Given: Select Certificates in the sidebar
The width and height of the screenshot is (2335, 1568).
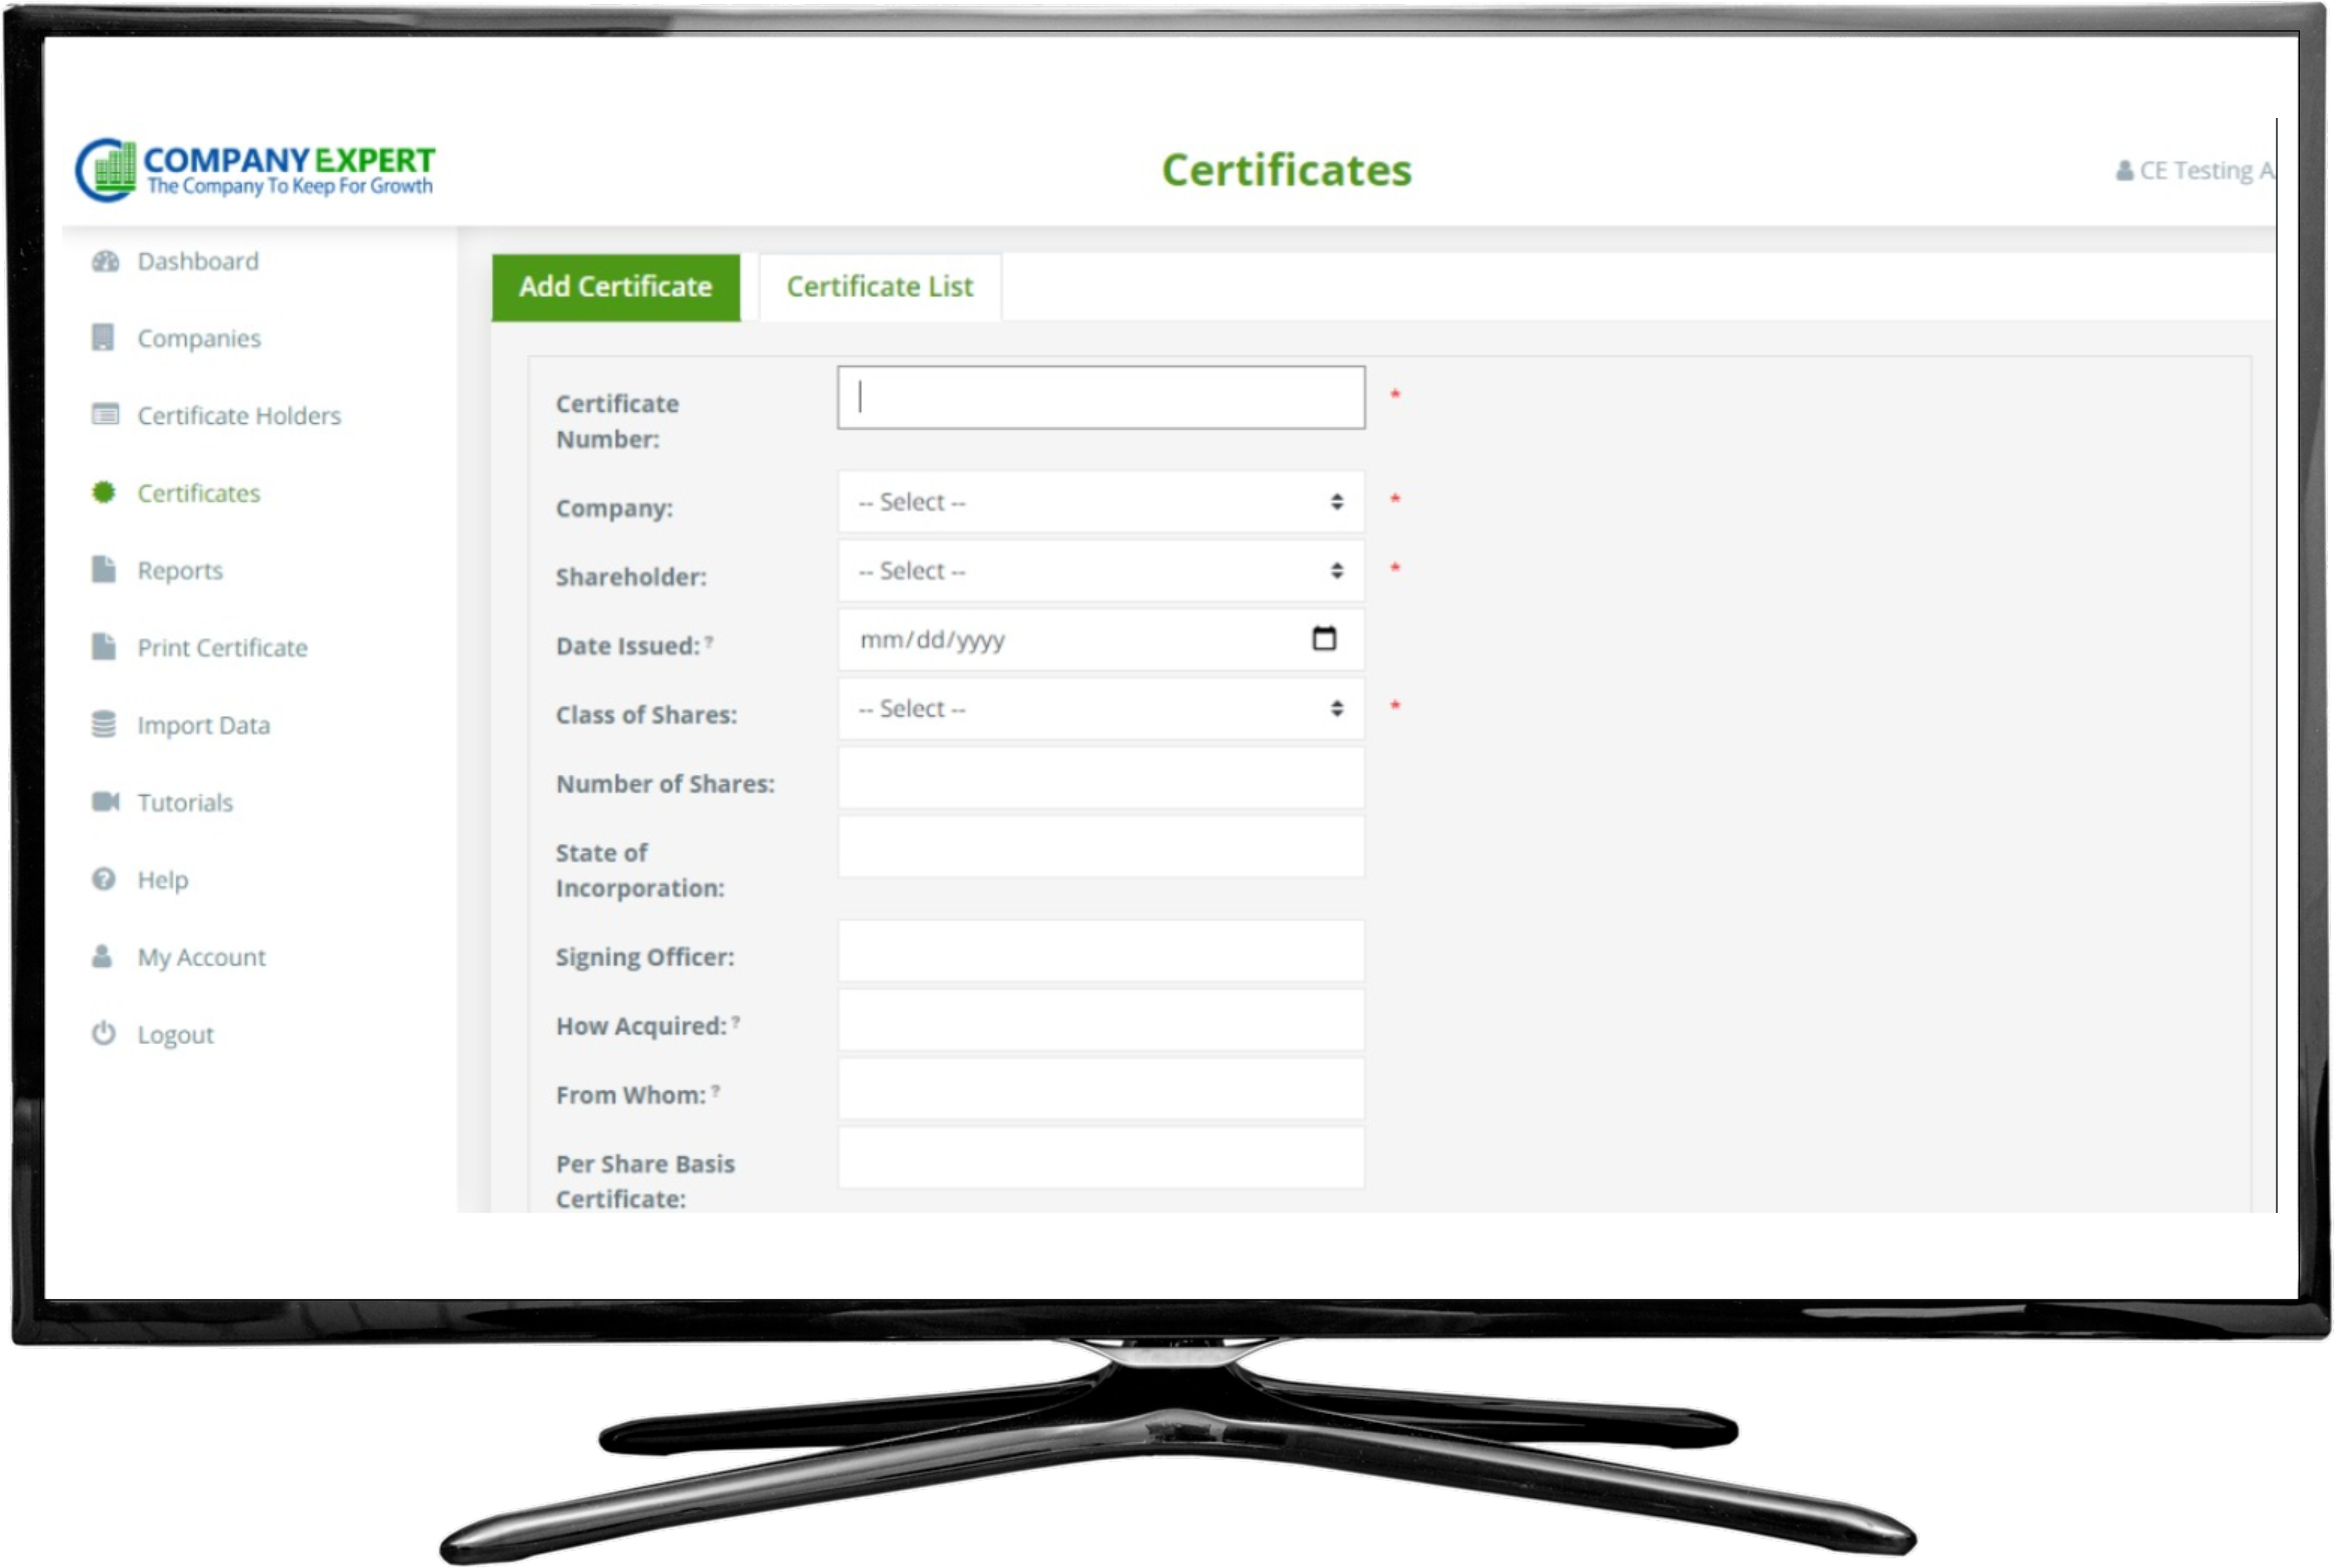Looking at the screenshot, I should pyautogui.click(x=199, y=493).
